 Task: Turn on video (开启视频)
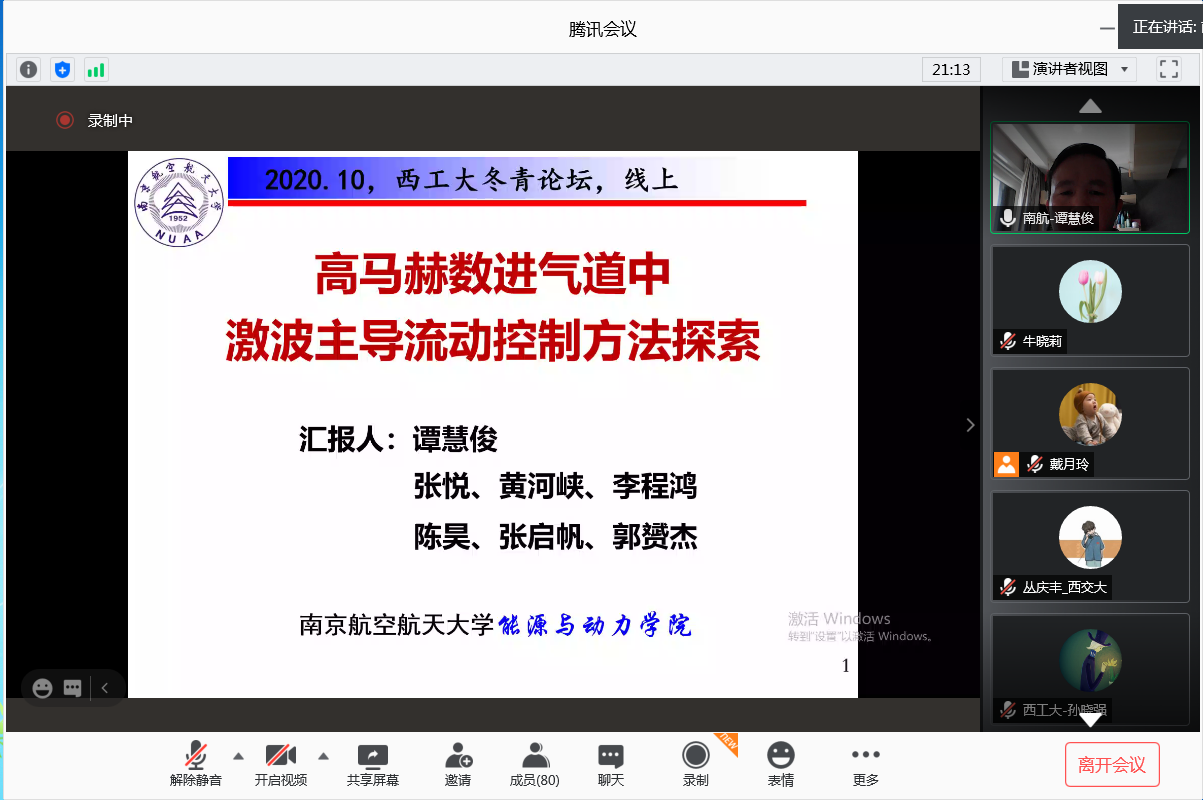[x=280, y=764]
